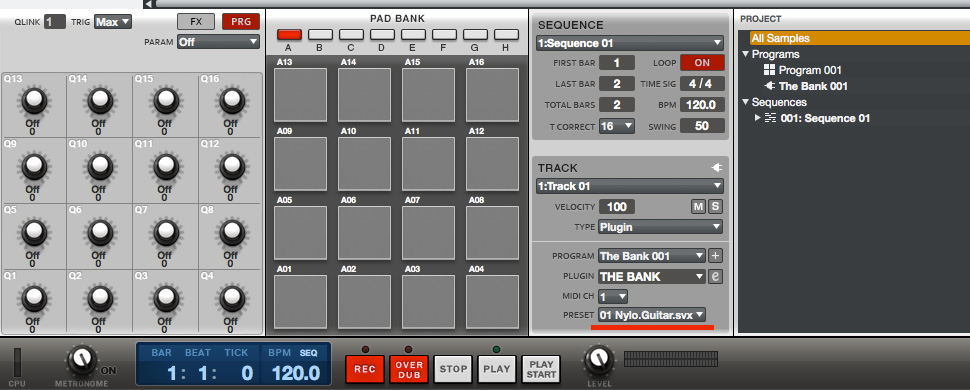970x390 pixels.
Task: Click the sequence BPM 120.0 field
Action: click(x=703, y=105)
